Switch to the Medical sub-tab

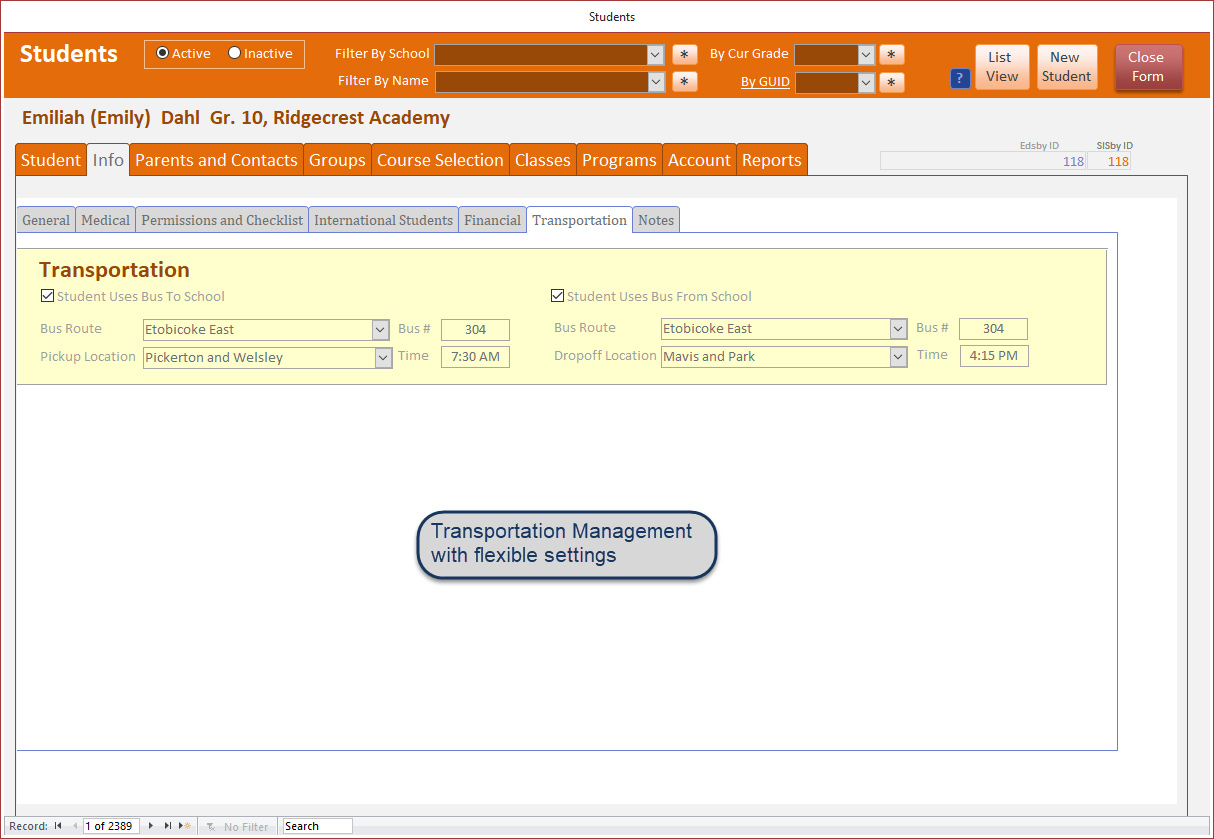[105, 220]
